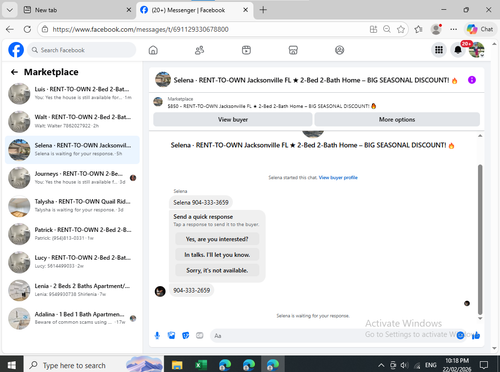This screenshot has height=372, width=500.
Task: Click the View buyer button
Action: point(233,119)
